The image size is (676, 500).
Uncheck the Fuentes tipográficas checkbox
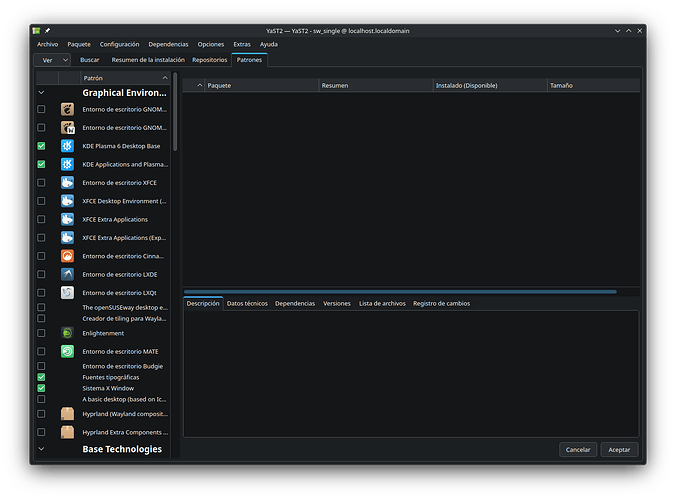pyautogui.click(x=41, y=377)
